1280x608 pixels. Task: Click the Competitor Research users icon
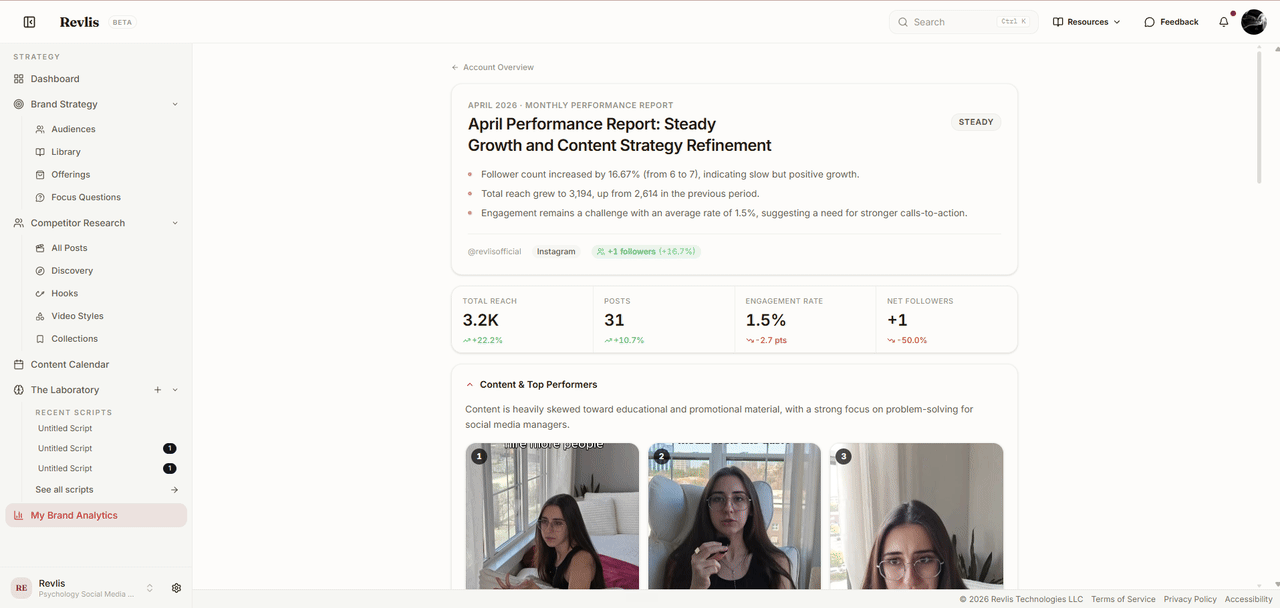click(x=19, y=223)
